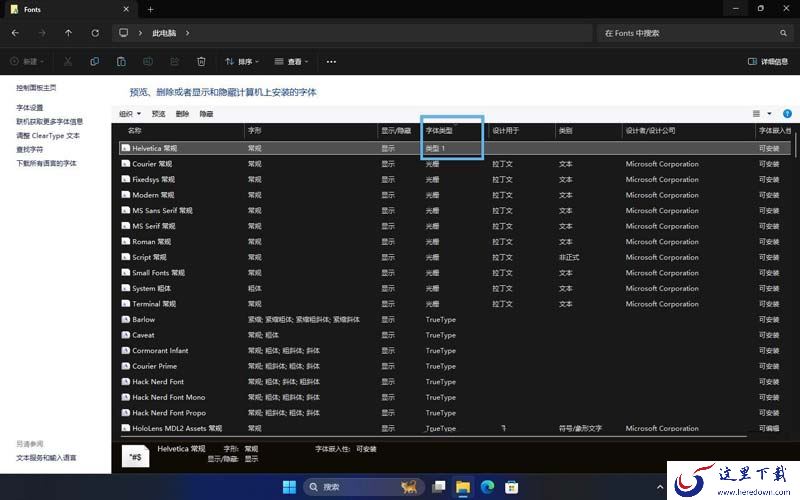The image size is (800, 500).
Task: Sort by the 显示/隐藏 column header
Action: point(396,131)
